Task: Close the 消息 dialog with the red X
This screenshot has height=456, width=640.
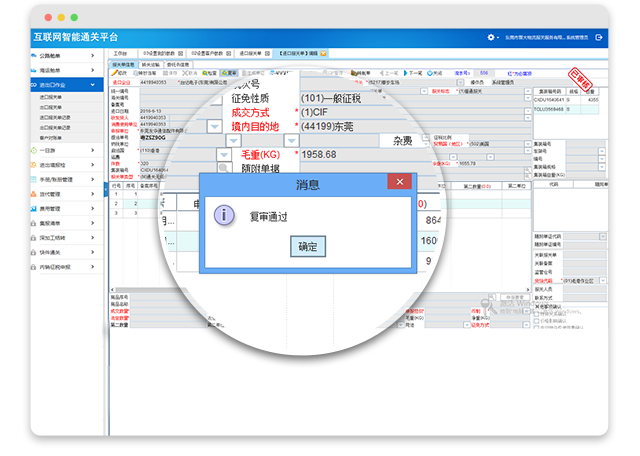Action: 400,183
